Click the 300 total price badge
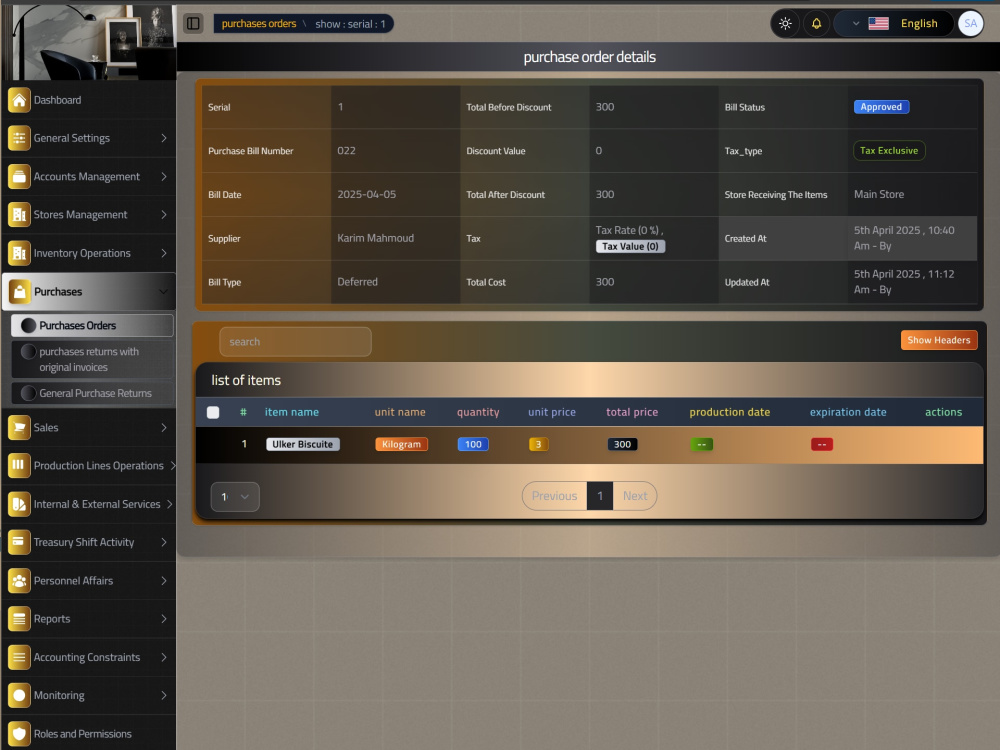 [x=622, y=445]
